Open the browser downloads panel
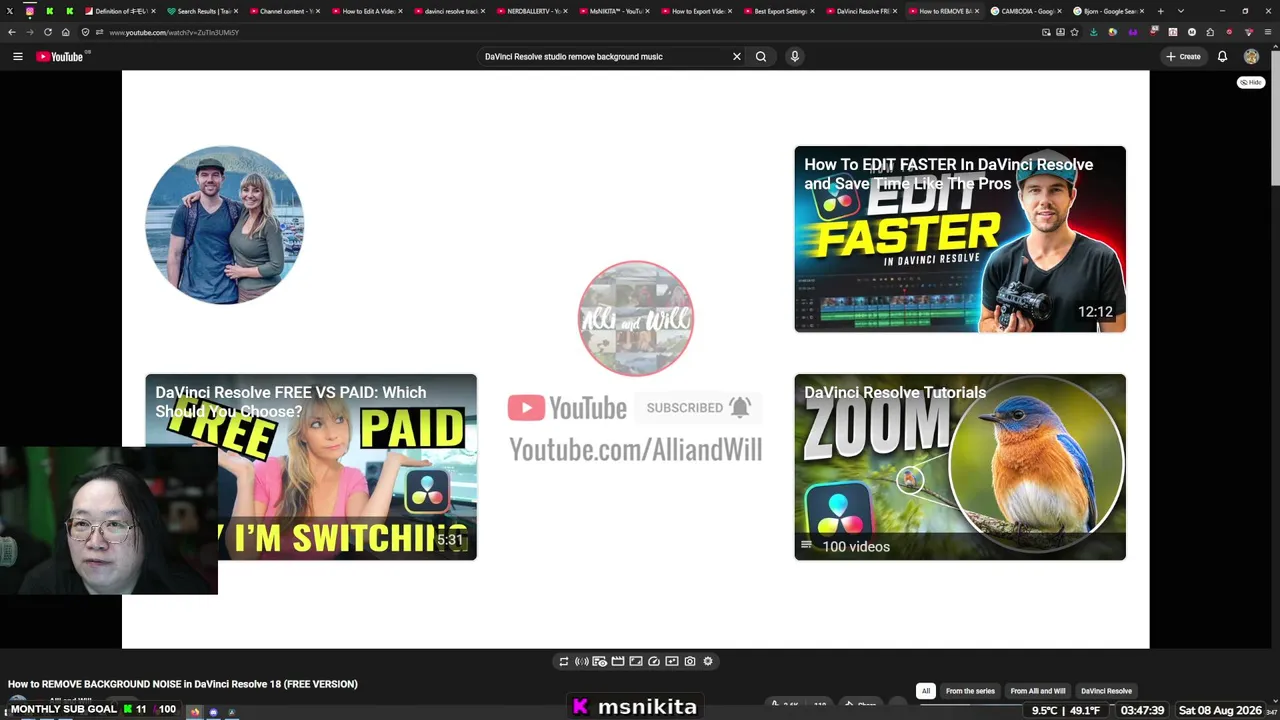The image size is (1280, 720). coord(1093,32)
